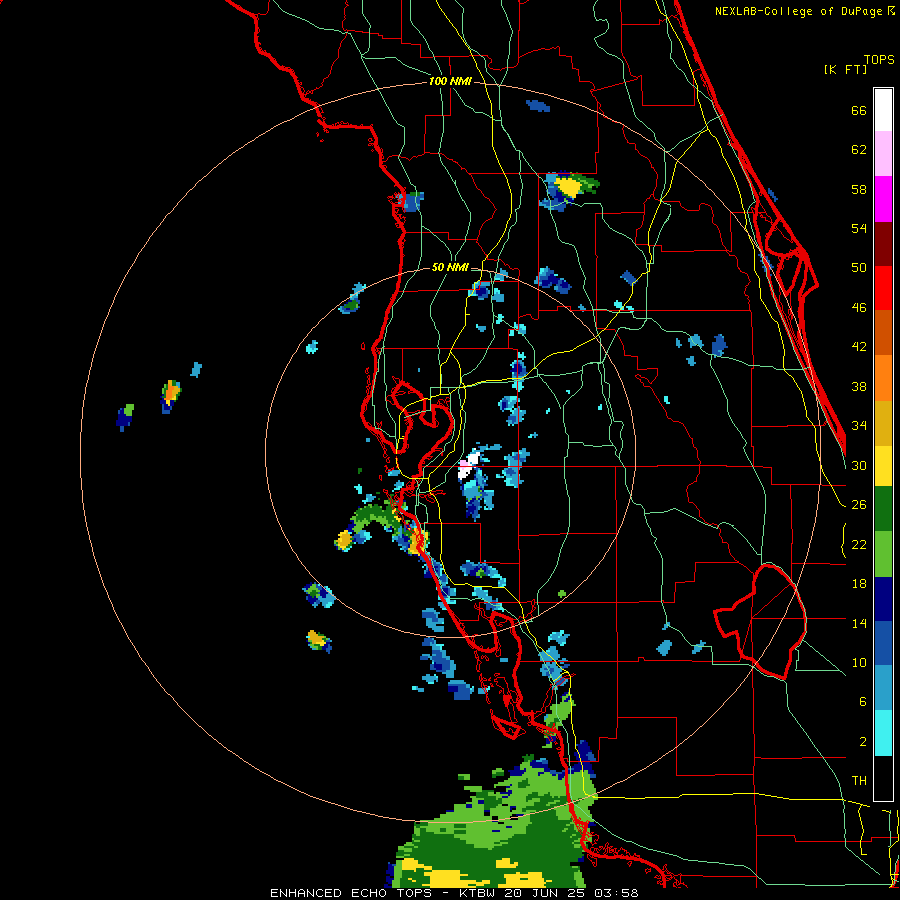
Task: Click the 'ENHANCED ECHO TOPS' caption text
Action: click(351, 893)
